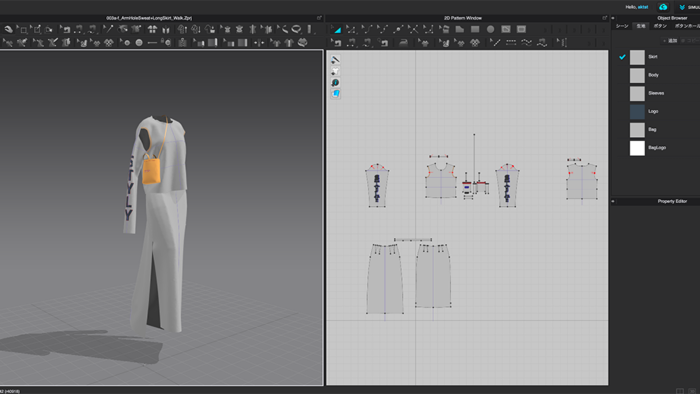Switch to the ボタン tab
The width and height of the screenshot is (700, 394).
(x=660, y=26)
